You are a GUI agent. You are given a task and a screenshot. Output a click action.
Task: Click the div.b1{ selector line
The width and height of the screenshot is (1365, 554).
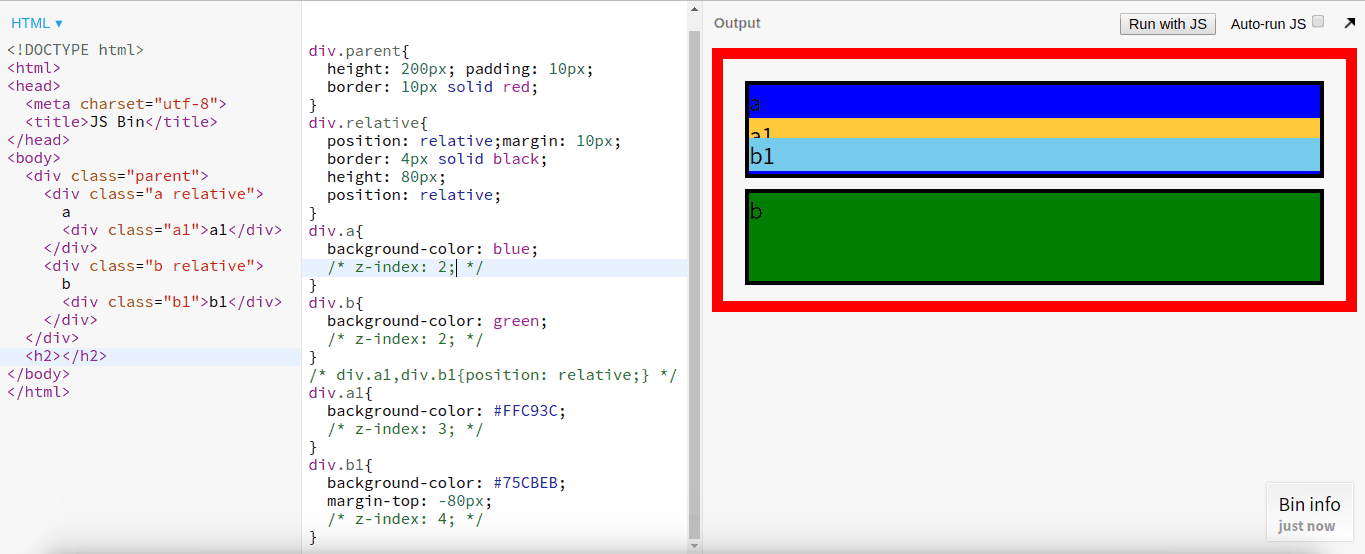tap(341, 465)
